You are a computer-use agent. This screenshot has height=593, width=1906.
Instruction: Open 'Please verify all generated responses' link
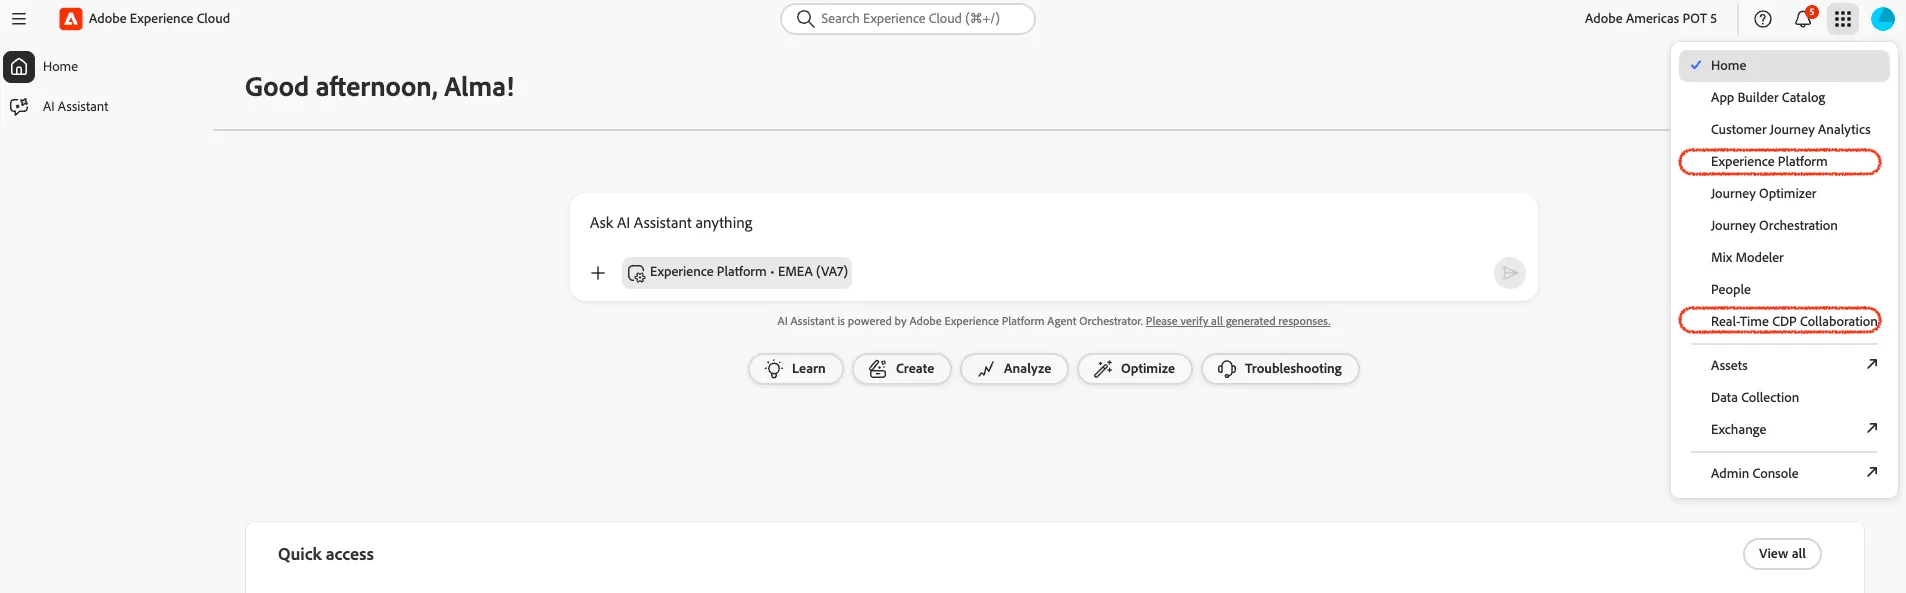point(1238,322)
